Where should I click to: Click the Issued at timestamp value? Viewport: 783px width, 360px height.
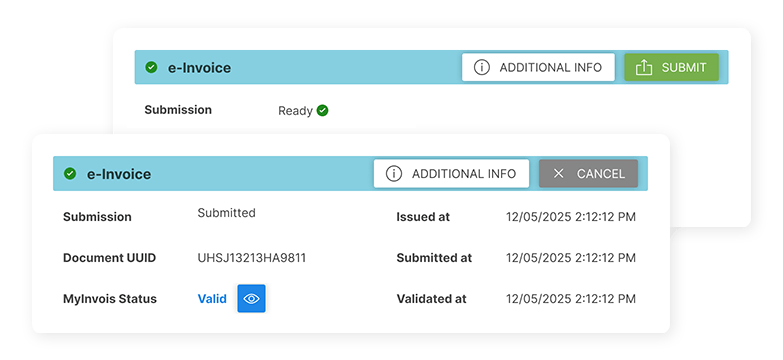[571, 217]
